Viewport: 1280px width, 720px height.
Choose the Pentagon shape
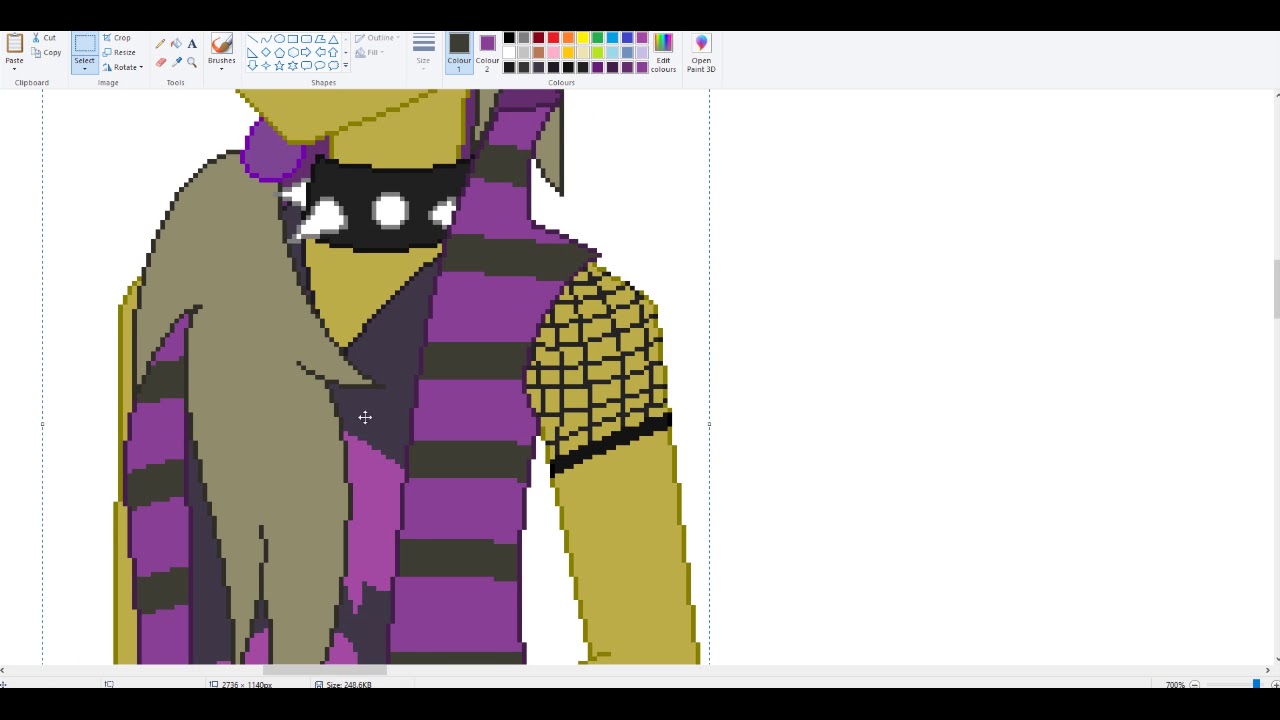click(279, 52)
